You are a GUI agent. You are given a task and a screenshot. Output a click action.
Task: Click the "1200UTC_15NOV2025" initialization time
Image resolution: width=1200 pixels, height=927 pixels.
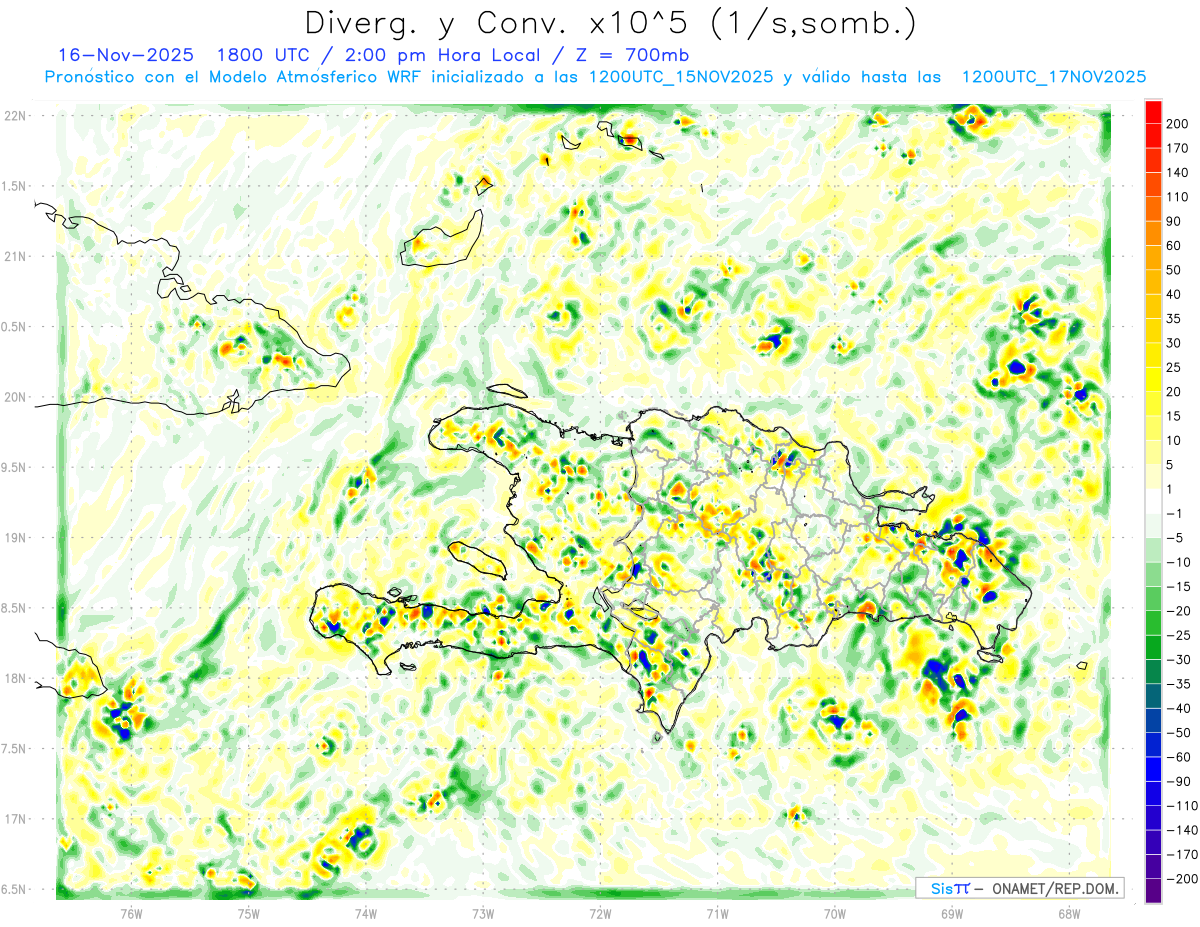coord(681,77)
